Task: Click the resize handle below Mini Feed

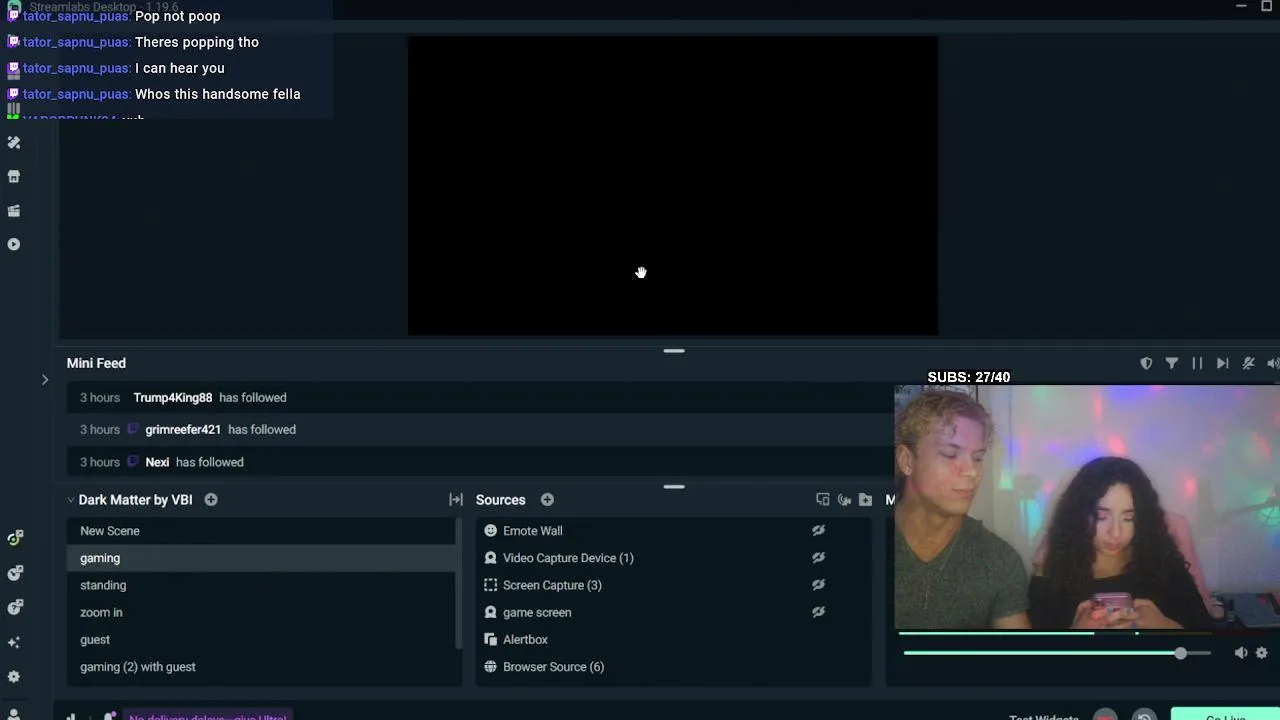Action: (674, 487)
